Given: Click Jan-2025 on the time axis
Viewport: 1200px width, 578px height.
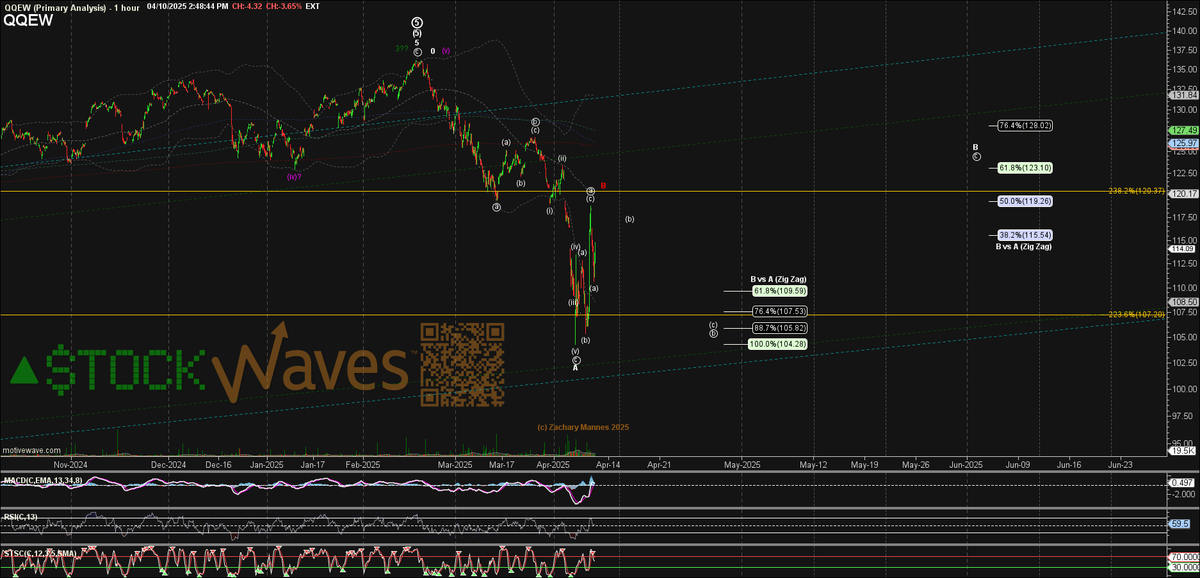Looking at the screenshot, I should click(266, 465).
